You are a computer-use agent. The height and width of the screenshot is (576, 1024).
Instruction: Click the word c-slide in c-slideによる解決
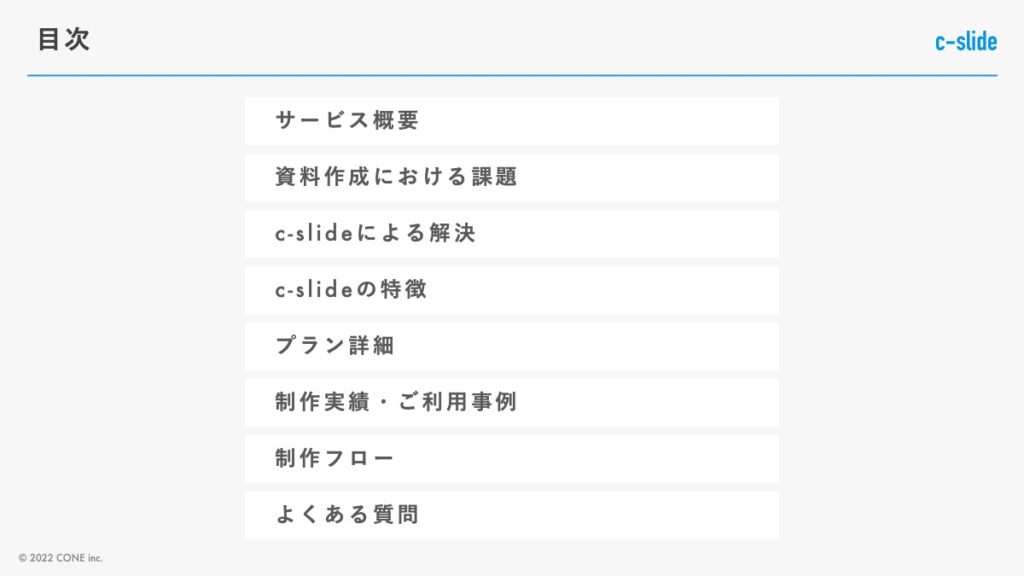(312, 233)
